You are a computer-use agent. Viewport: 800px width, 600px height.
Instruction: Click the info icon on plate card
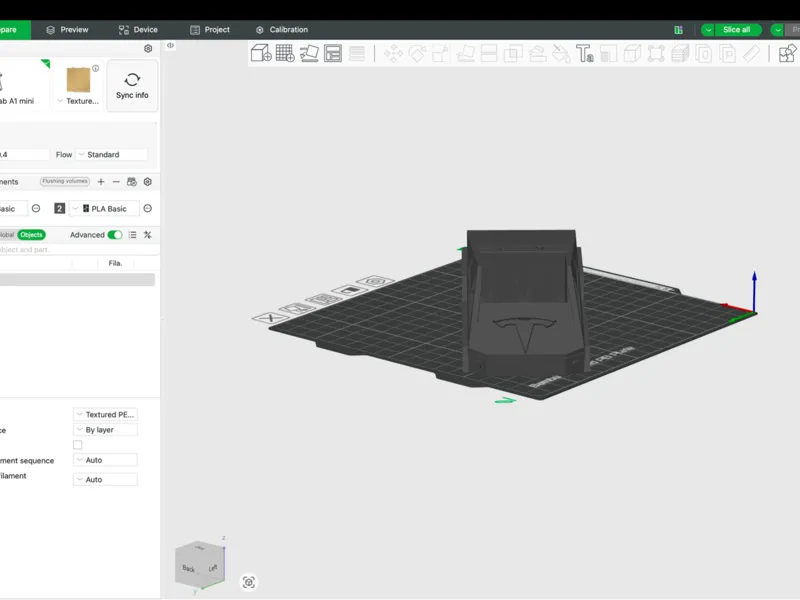click(95, 68)
